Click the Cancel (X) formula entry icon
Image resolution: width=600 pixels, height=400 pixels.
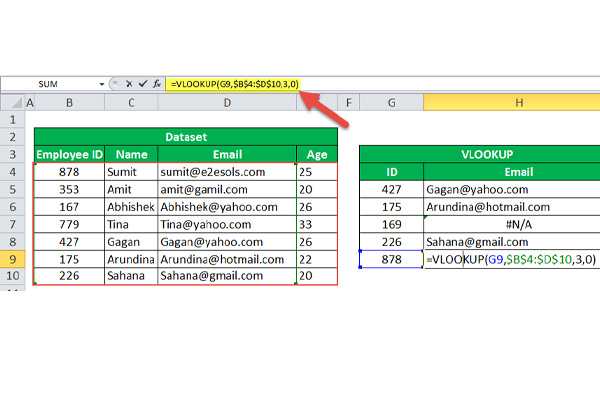pos(128,84)
